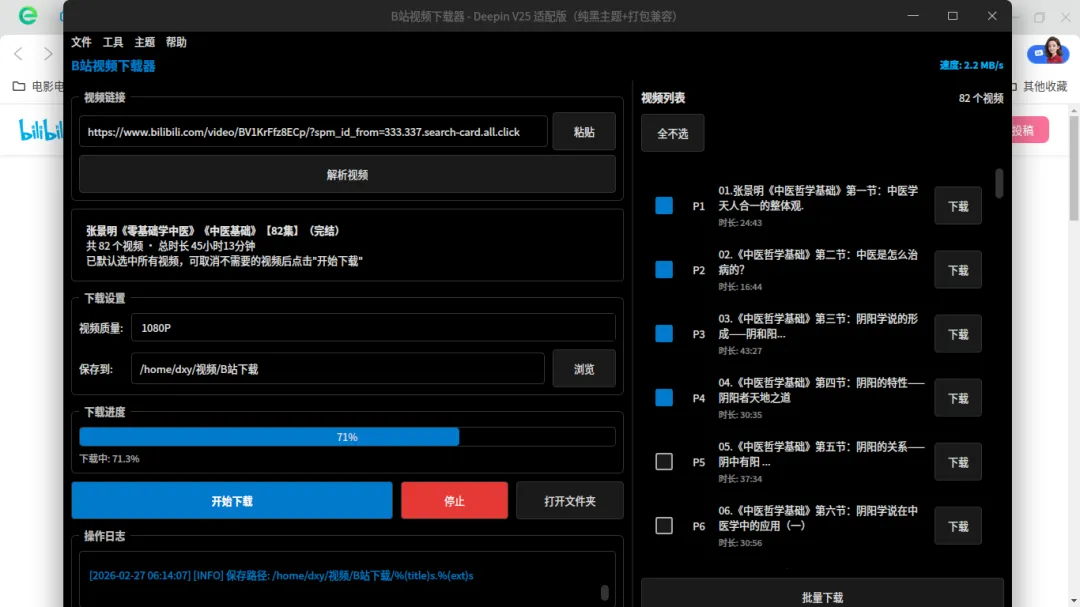Click 下载 button for P5 video
Image resolution: width=1080 pixels, height=607 pixels.
[x=958, y=462]
